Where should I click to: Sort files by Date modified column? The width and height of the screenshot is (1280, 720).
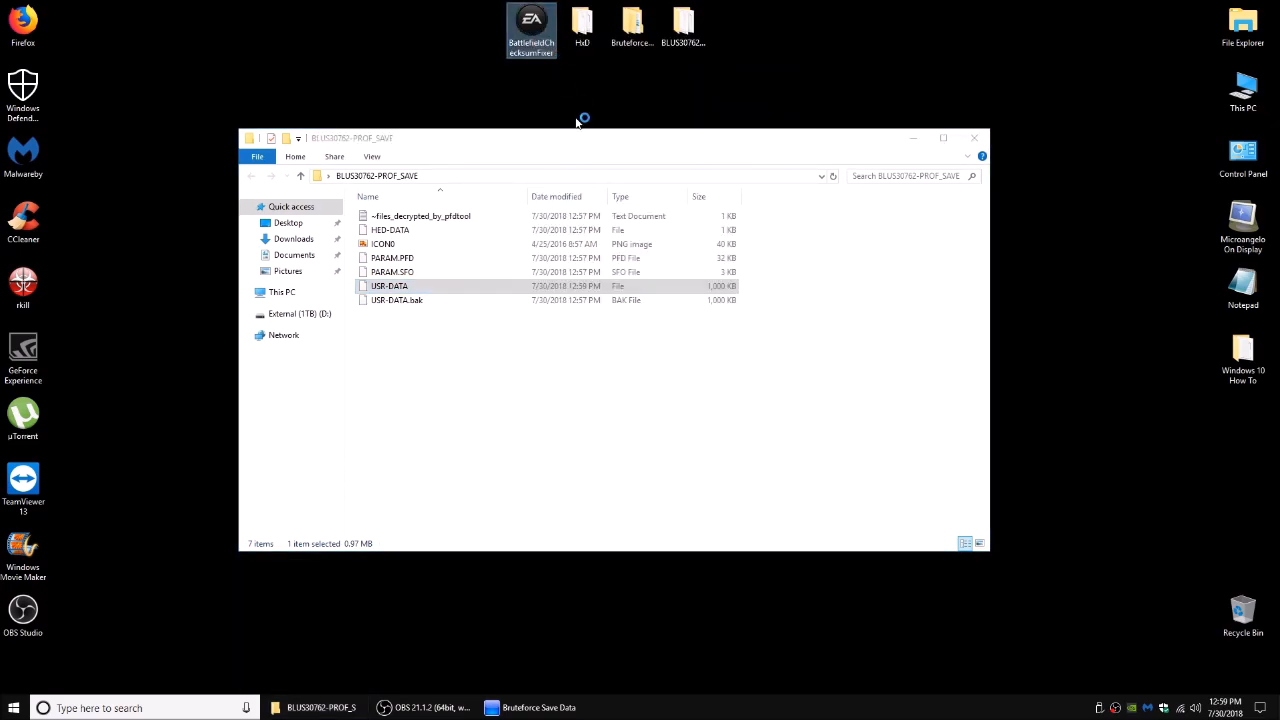pyautogui.click(x=568, y=196)
